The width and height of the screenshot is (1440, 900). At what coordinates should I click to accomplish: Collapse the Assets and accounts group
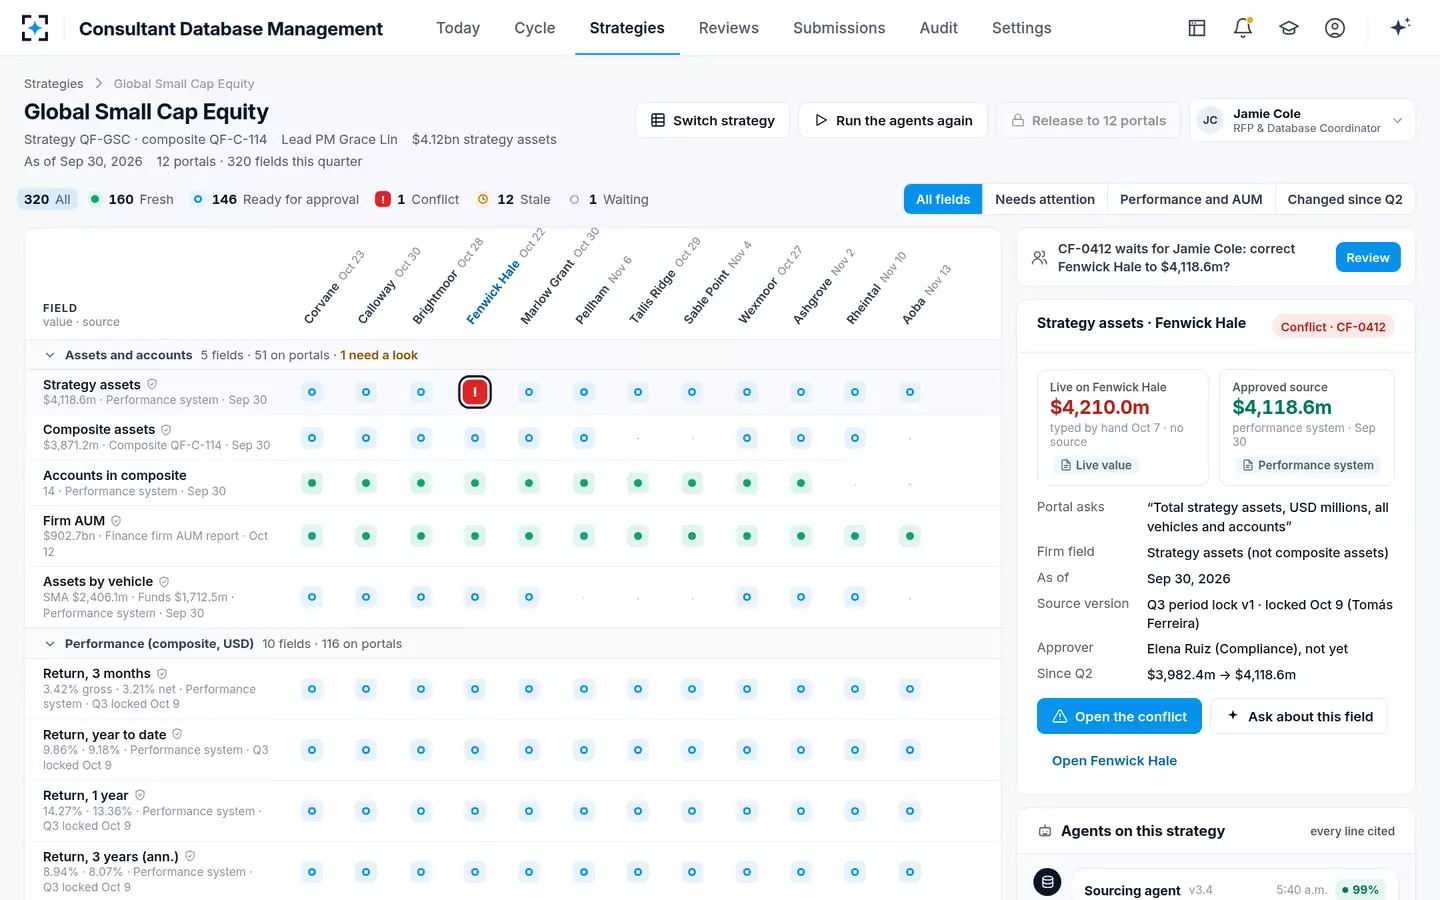click(x=50, y=355)
